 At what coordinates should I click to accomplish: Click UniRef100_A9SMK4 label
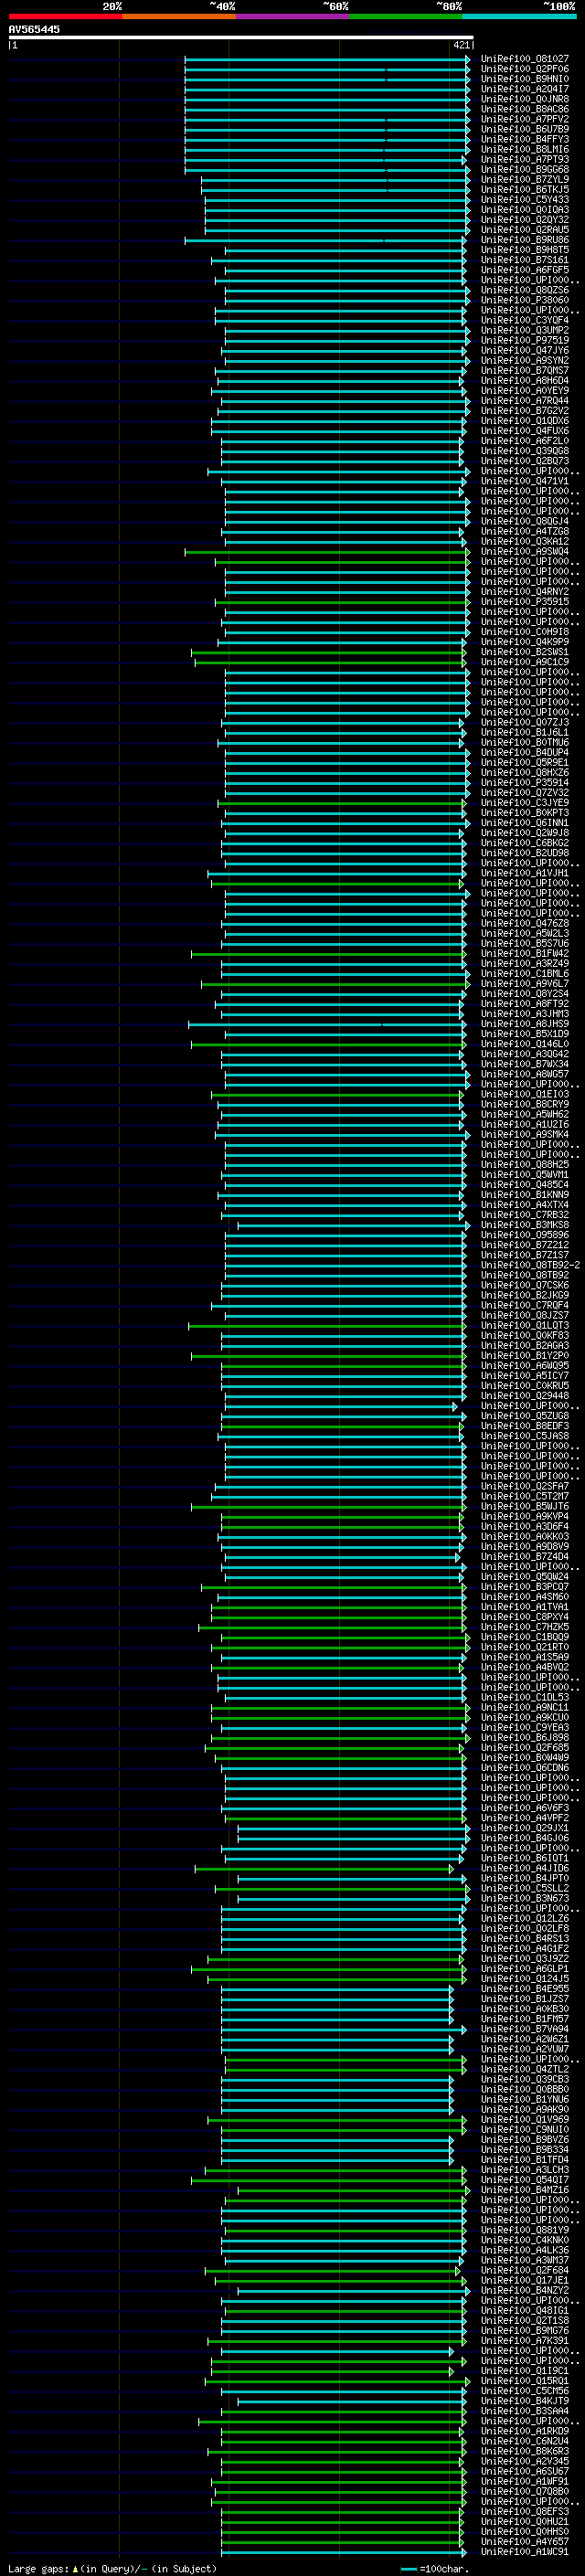pos(525,1135)
